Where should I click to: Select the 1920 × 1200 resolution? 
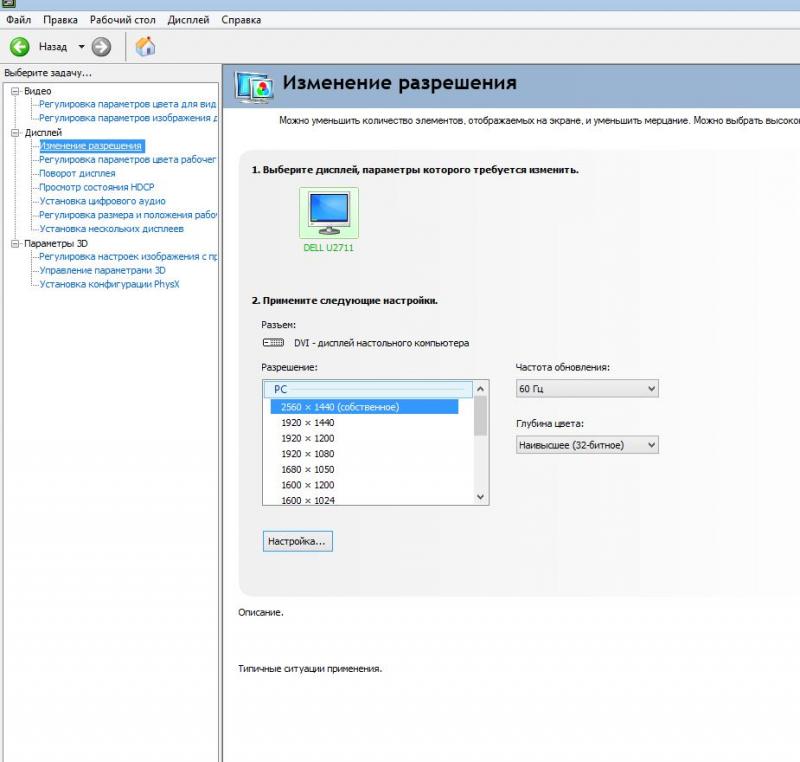[308, 439]
